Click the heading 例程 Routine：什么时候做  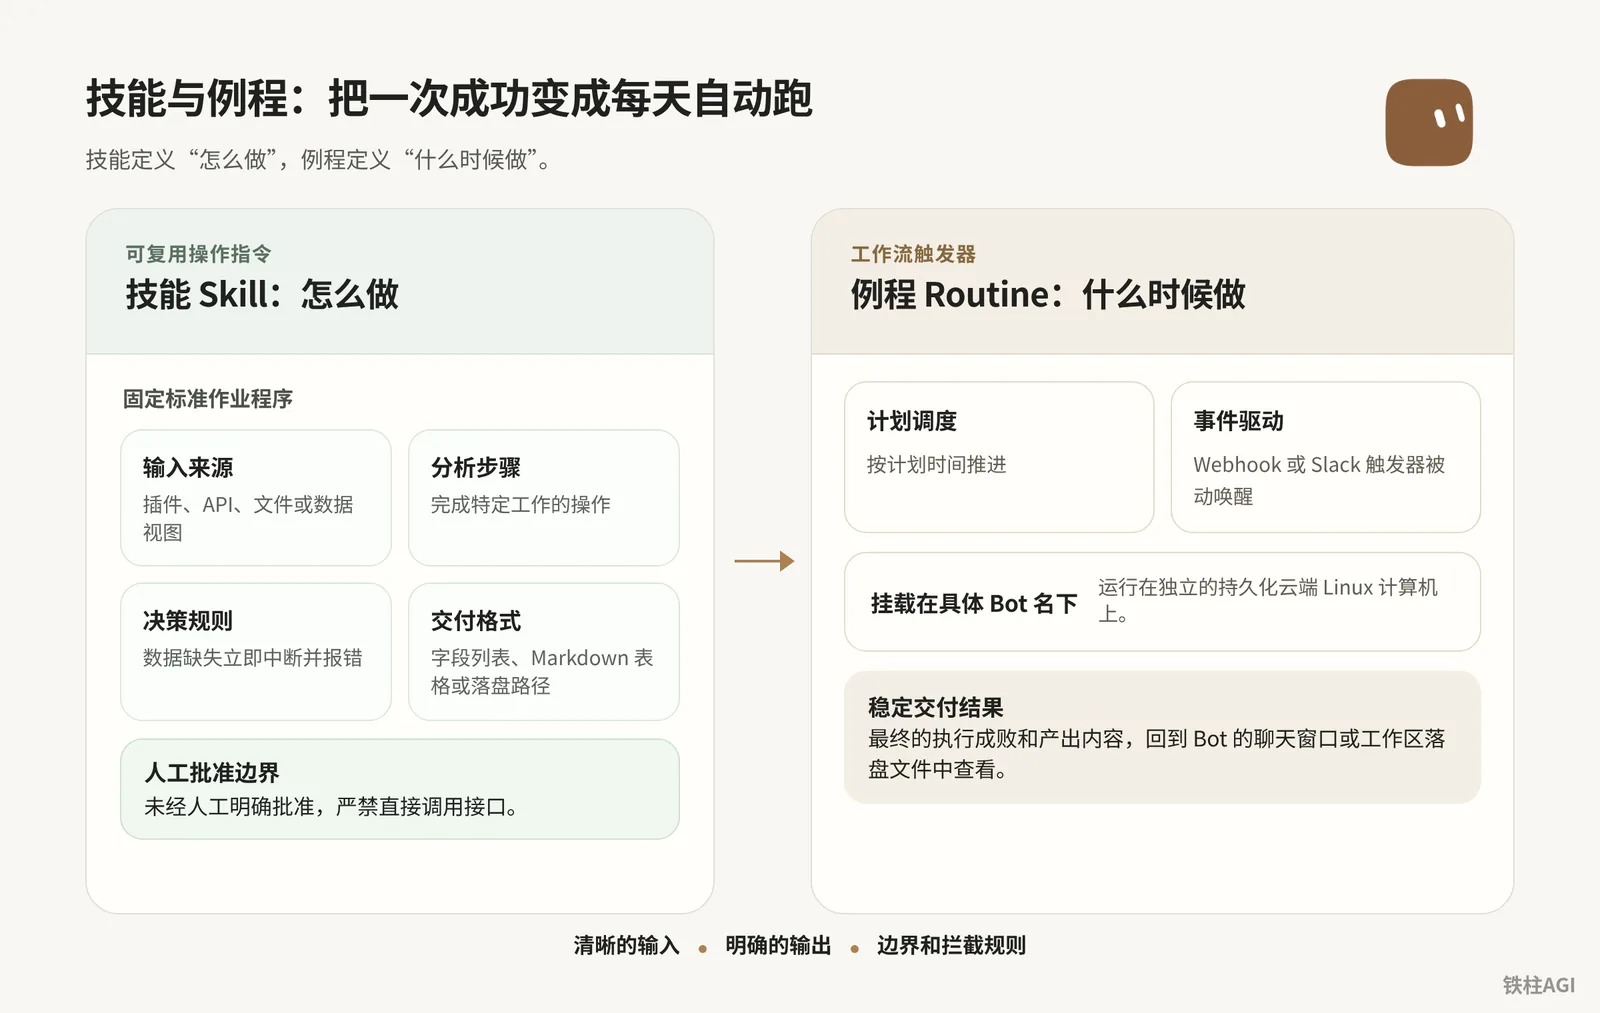pyautogui.click(x=1048, y=295)
